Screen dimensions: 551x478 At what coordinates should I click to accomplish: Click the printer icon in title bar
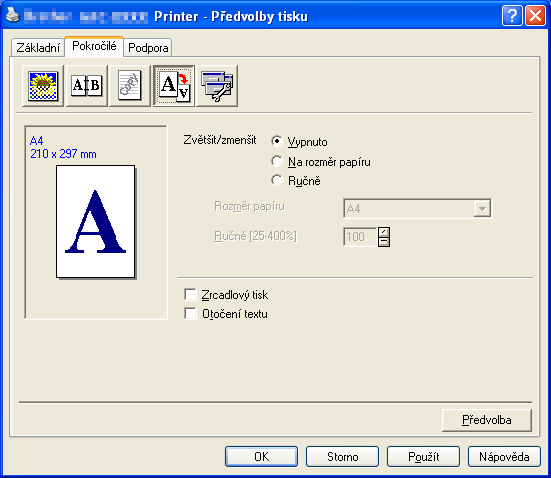tap(13, 16)
